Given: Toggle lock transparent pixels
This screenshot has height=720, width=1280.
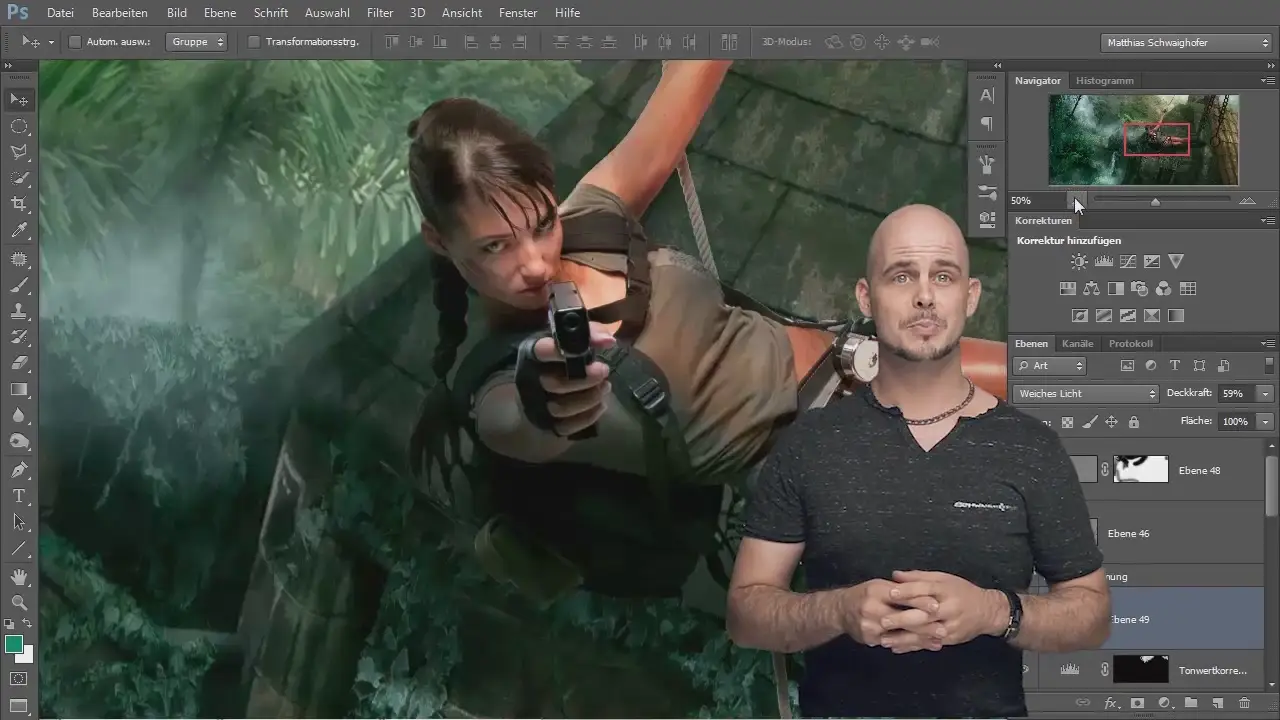Looking at the screenshot, I should coord(1068,422).
